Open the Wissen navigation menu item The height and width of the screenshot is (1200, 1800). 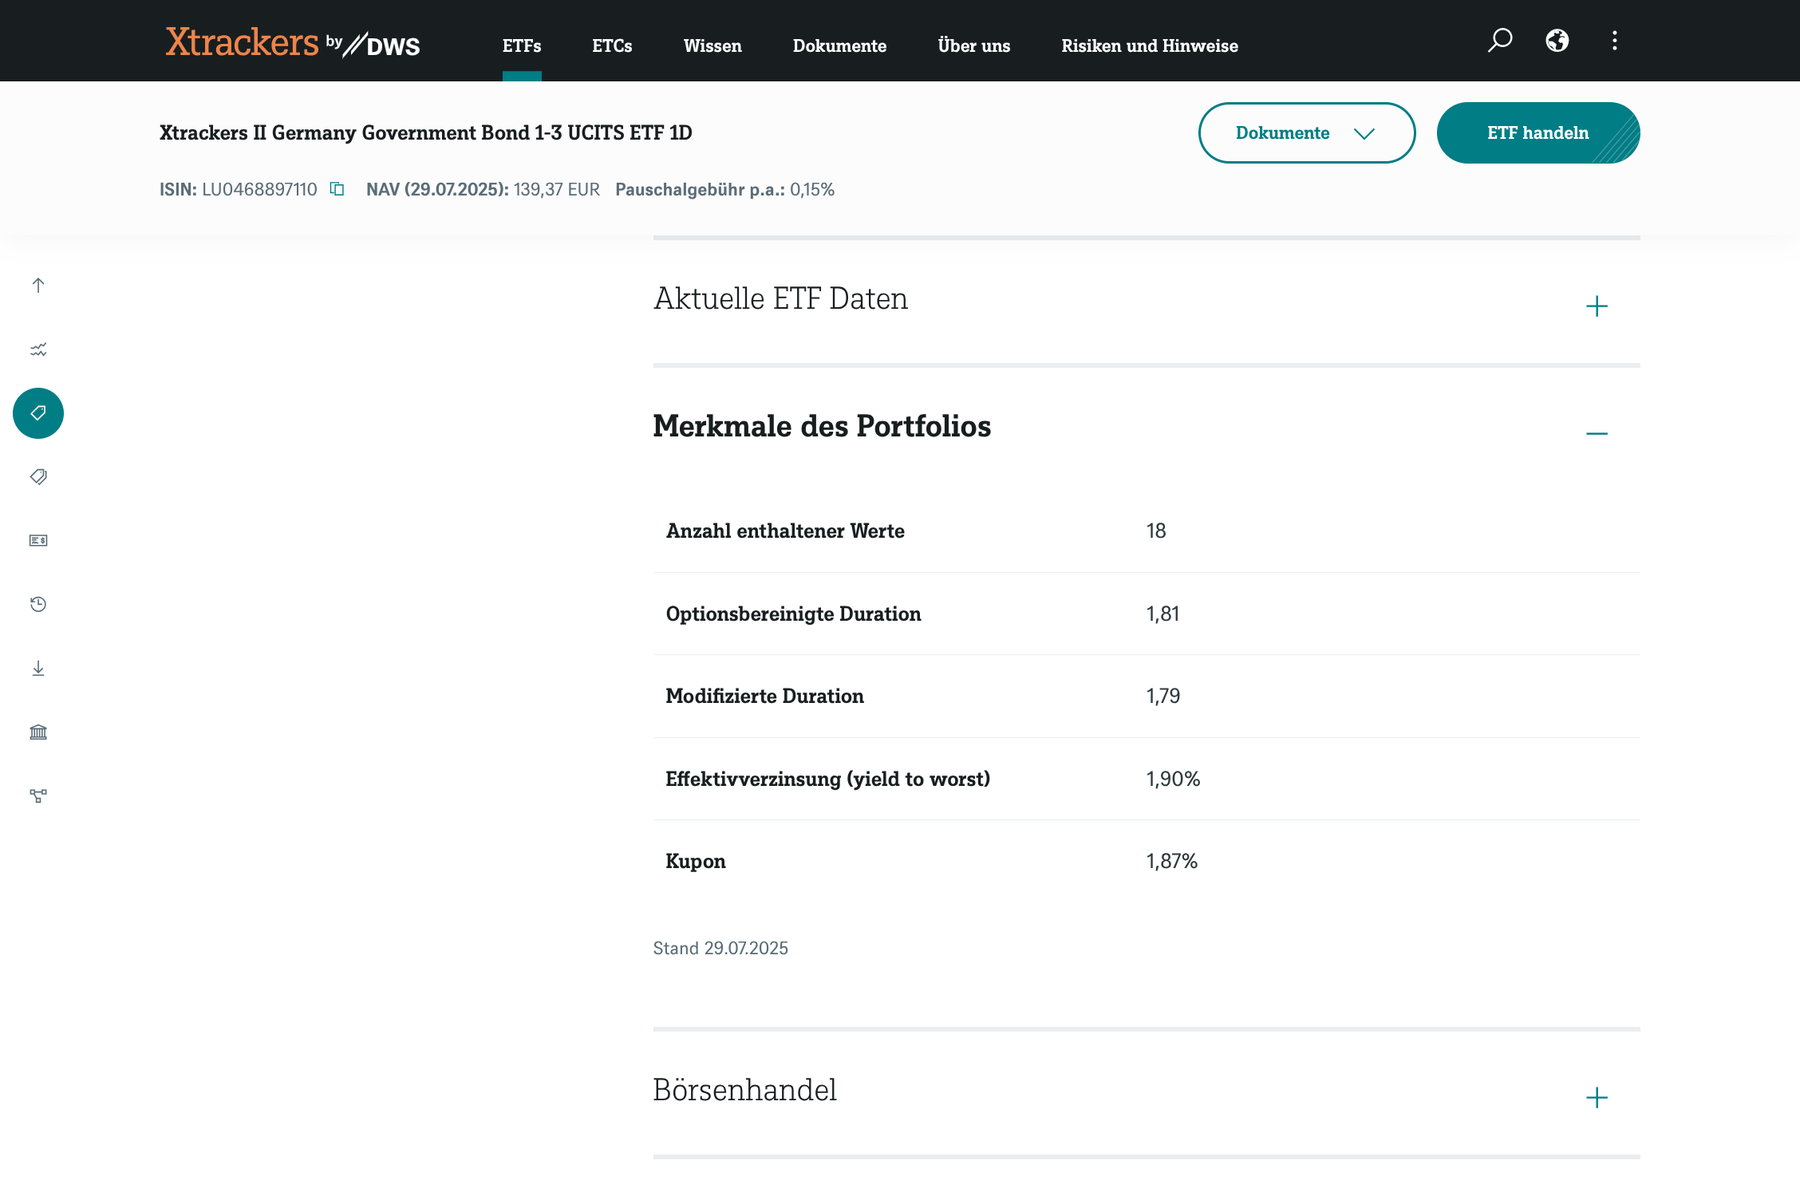[712, 46]
